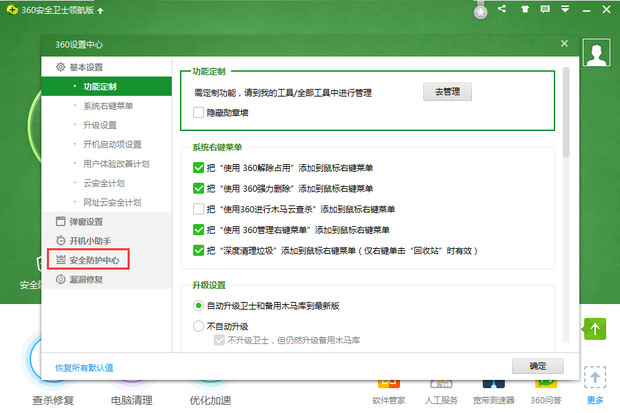Viewport: 620px width, 413px height.
Task: Click 恢复所有默认值 link
Action: [84, 368]
